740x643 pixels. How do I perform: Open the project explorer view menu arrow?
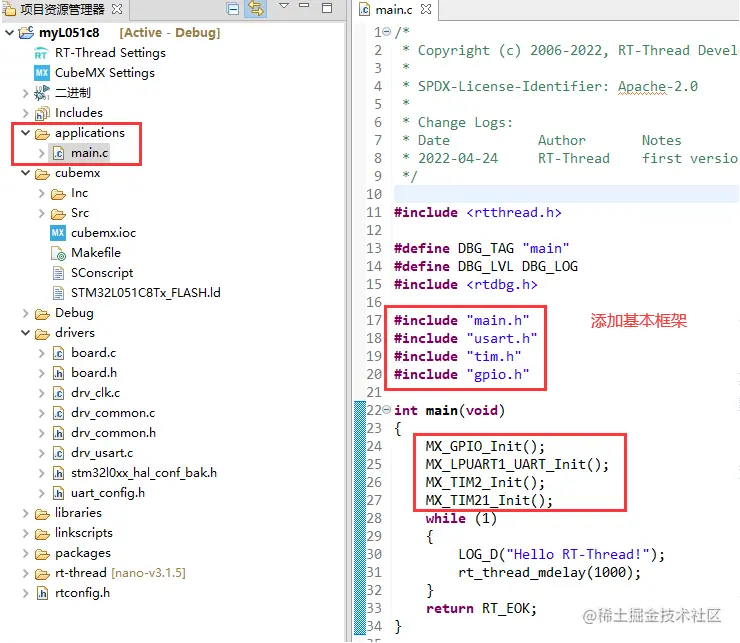pos(284,6)
